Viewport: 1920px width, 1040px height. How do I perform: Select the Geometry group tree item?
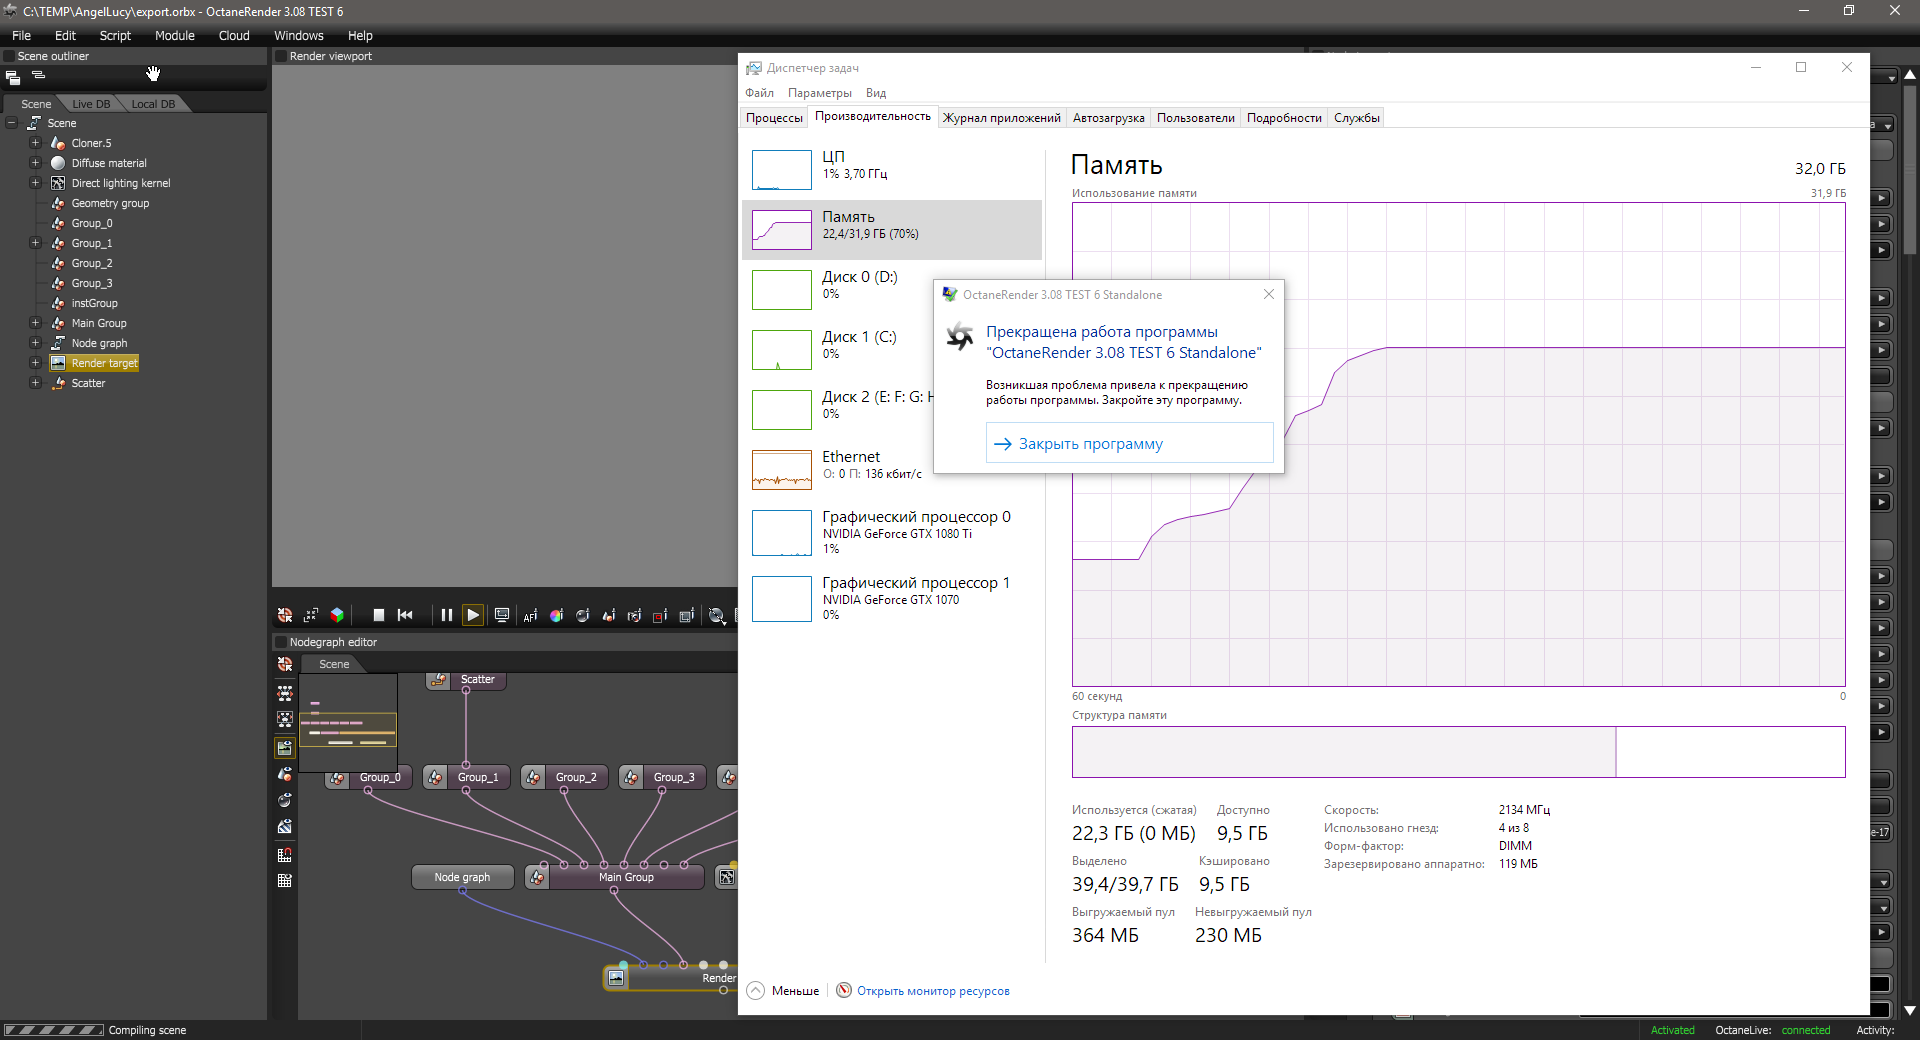pos(110,203)
